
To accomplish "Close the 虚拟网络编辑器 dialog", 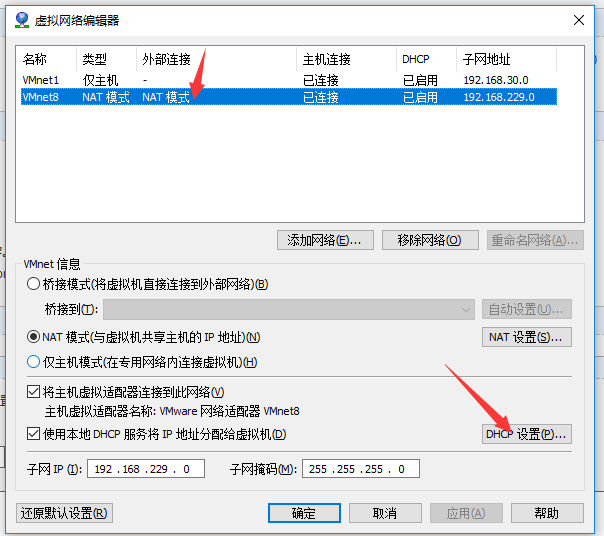I will (x=579, y=20).
